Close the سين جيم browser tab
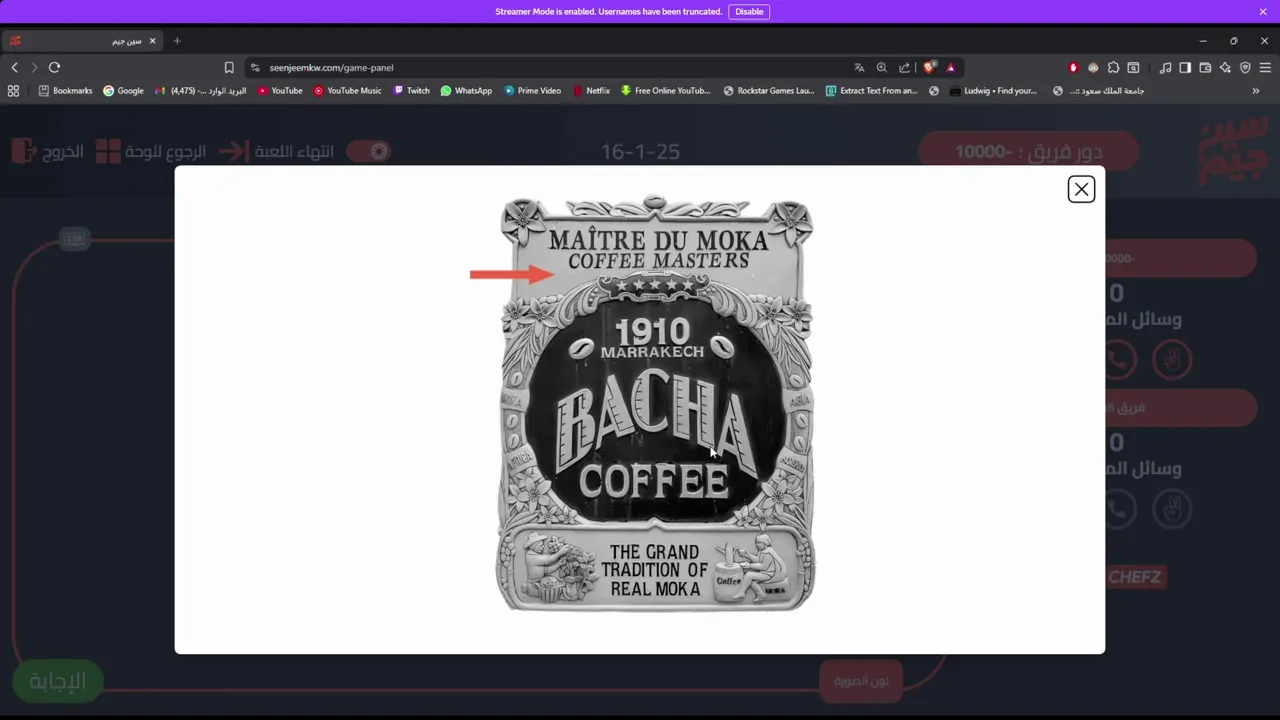This screenshot has height=720, width=1280. pyautogui.click(x=153, y=41)
